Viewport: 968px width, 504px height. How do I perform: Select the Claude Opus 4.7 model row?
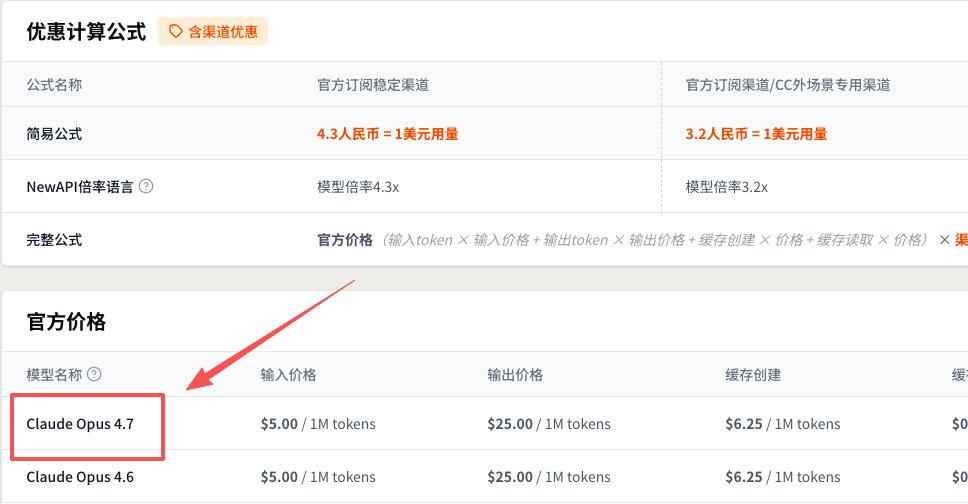[x=485, y=424]
